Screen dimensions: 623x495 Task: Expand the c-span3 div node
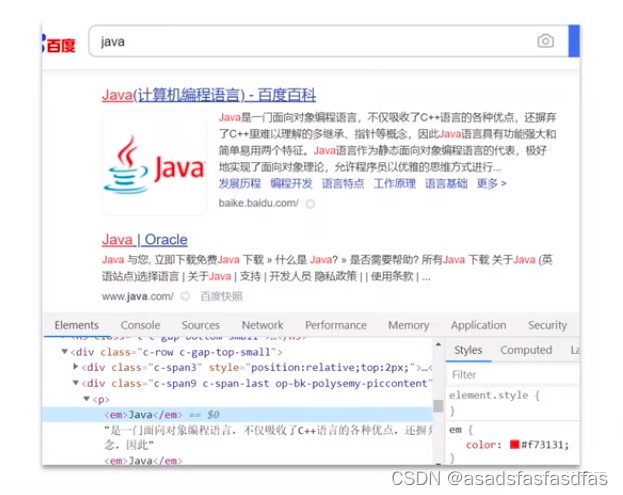point(75,367)
